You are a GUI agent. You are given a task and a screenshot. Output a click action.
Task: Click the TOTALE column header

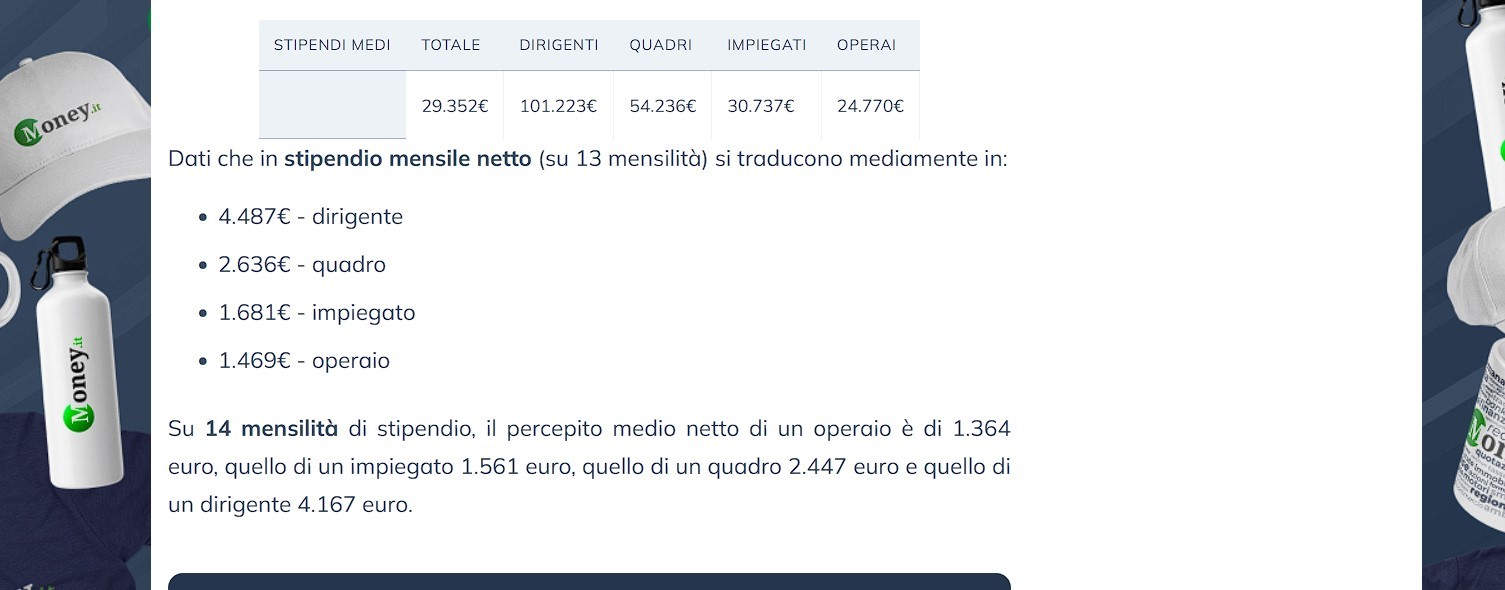(x=451, y=45)
